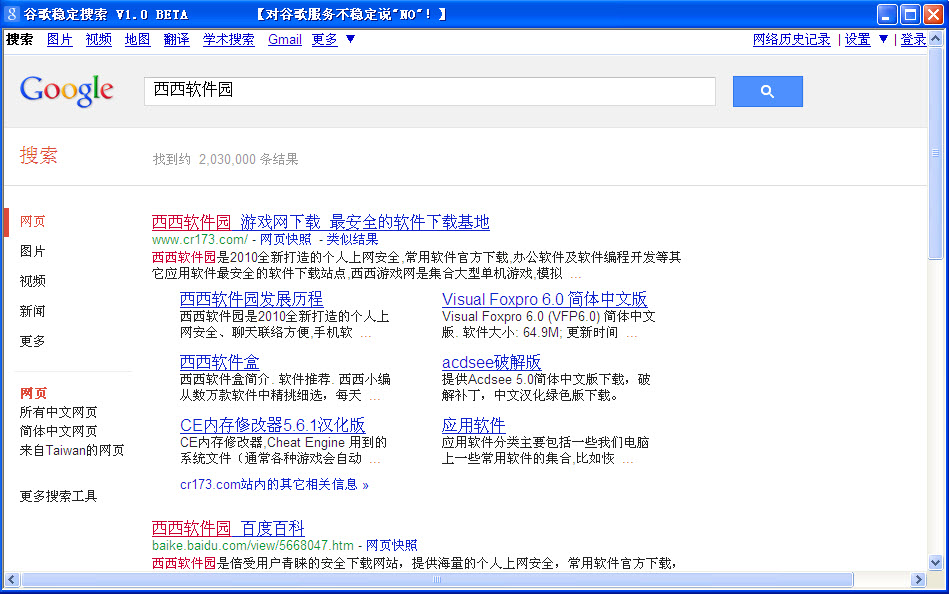Close the 谷歌稳定搜索 window
The image size is (949, 594).
(x=933, y=15)
